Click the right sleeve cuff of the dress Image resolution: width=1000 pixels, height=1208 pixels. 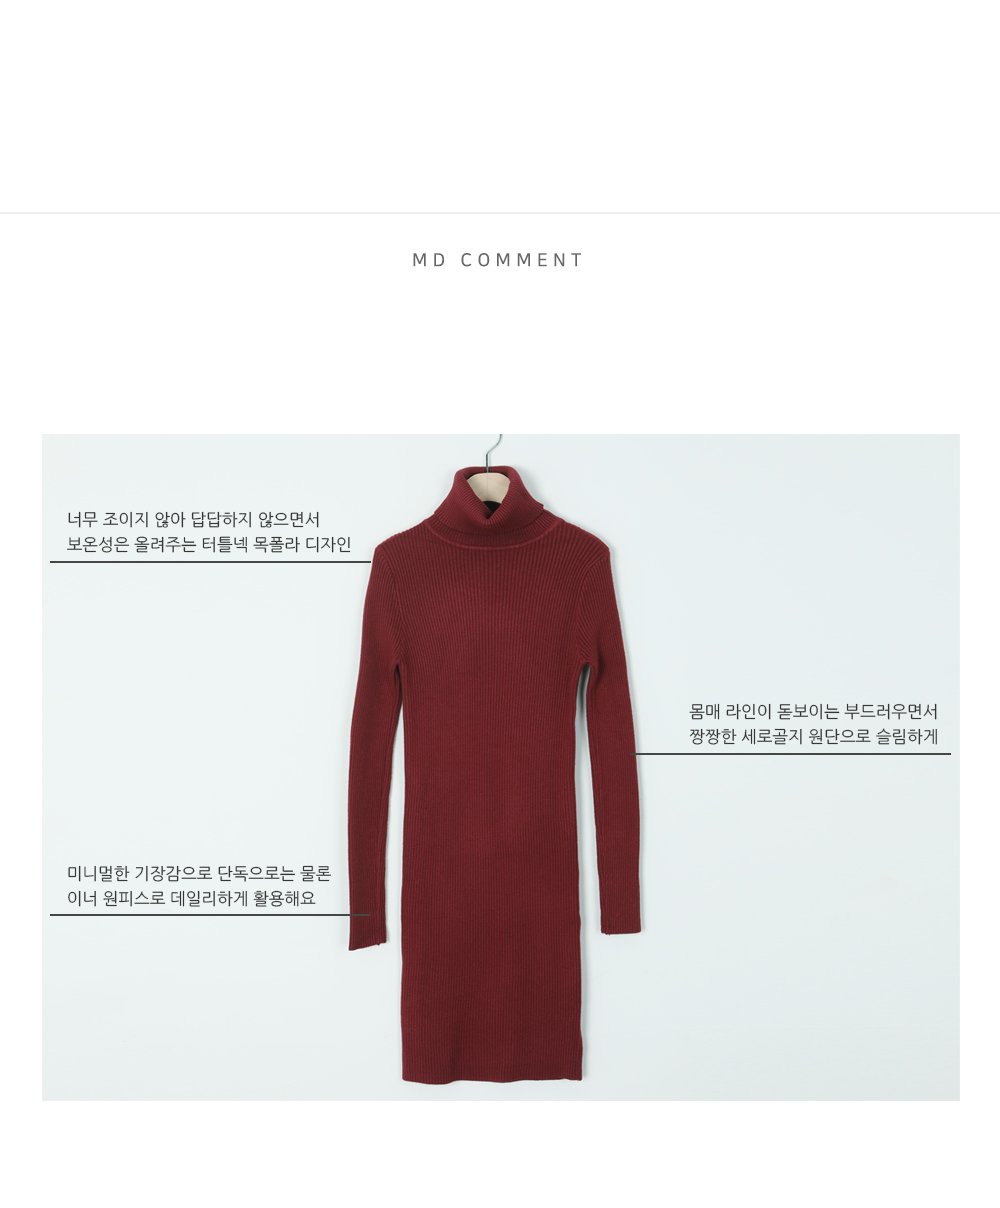(x=622, y=920)
